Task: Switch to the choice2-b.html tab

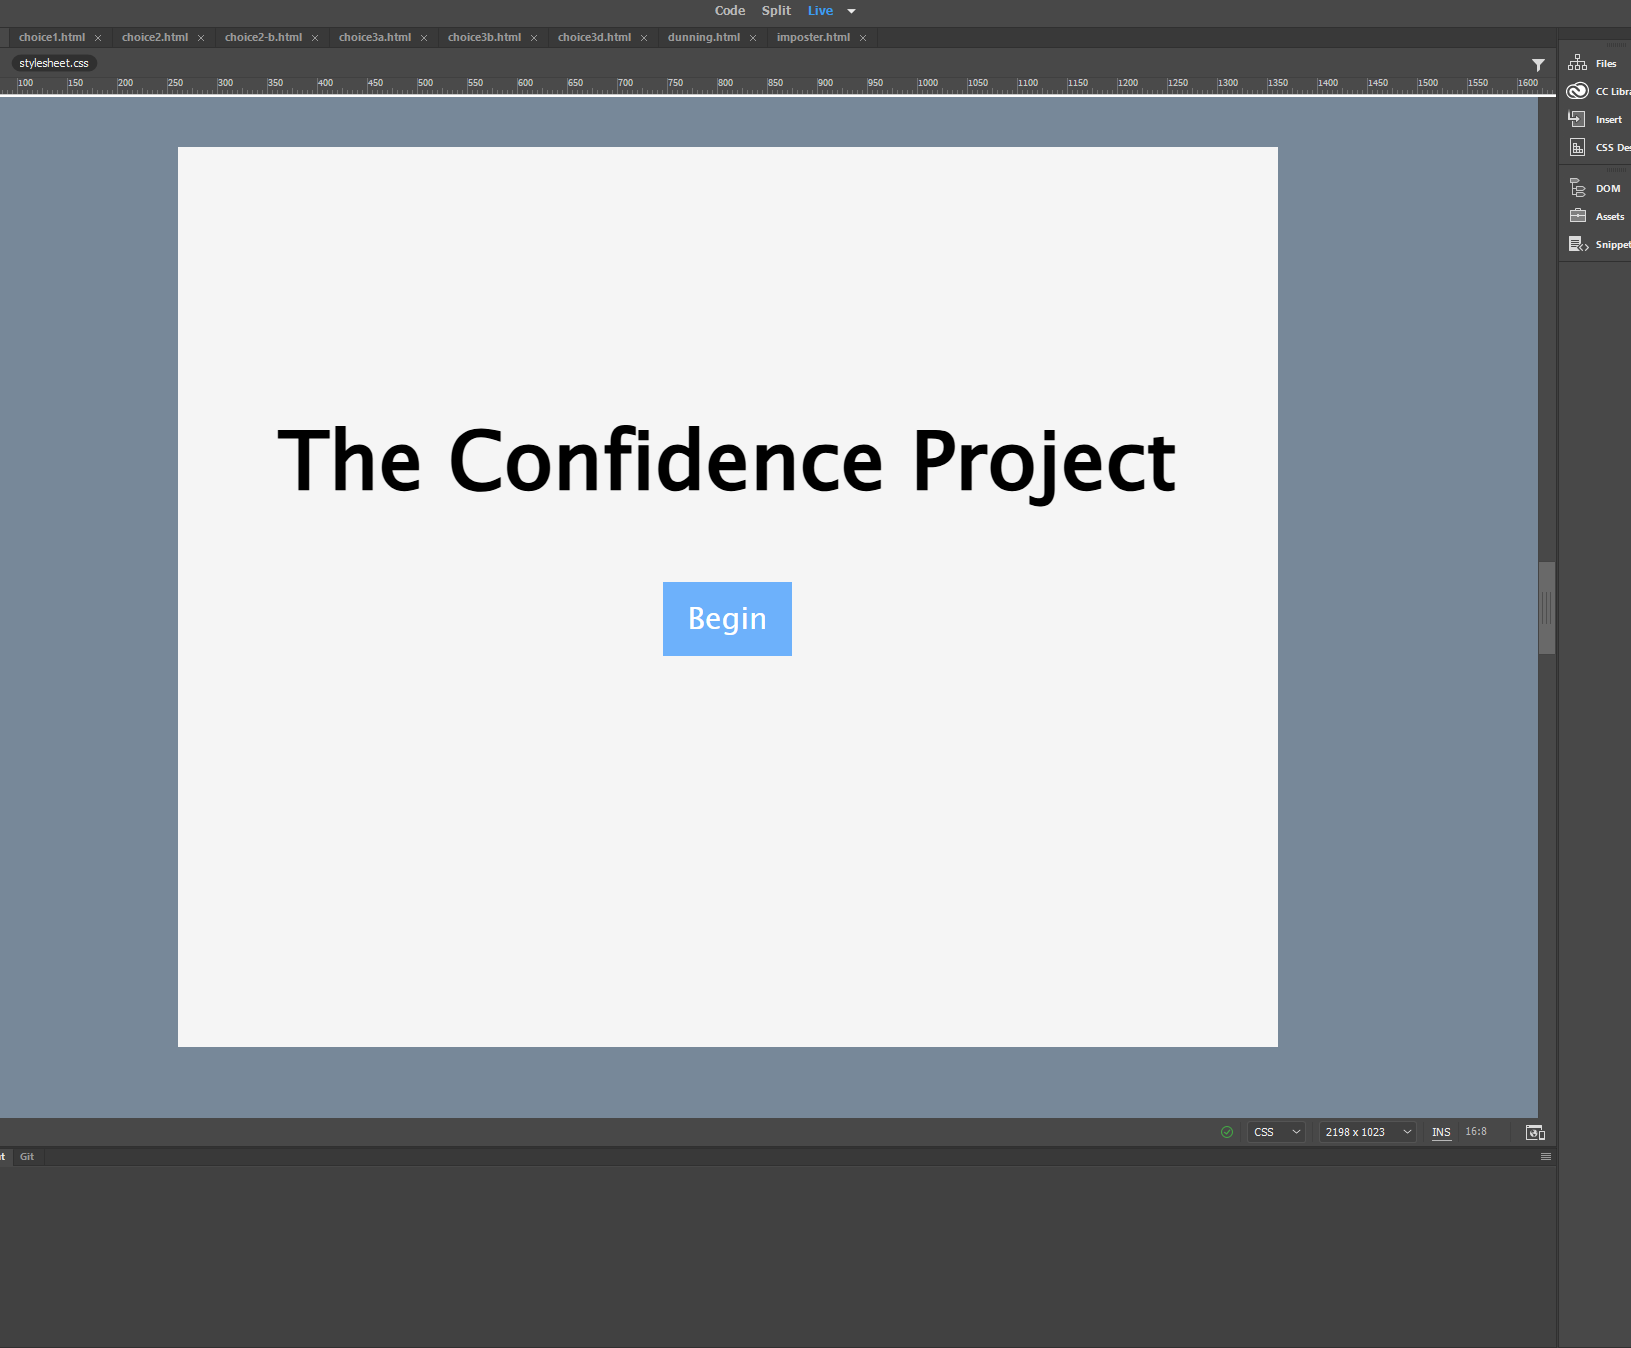Action: pyautogui.click(x=263, y=37)
